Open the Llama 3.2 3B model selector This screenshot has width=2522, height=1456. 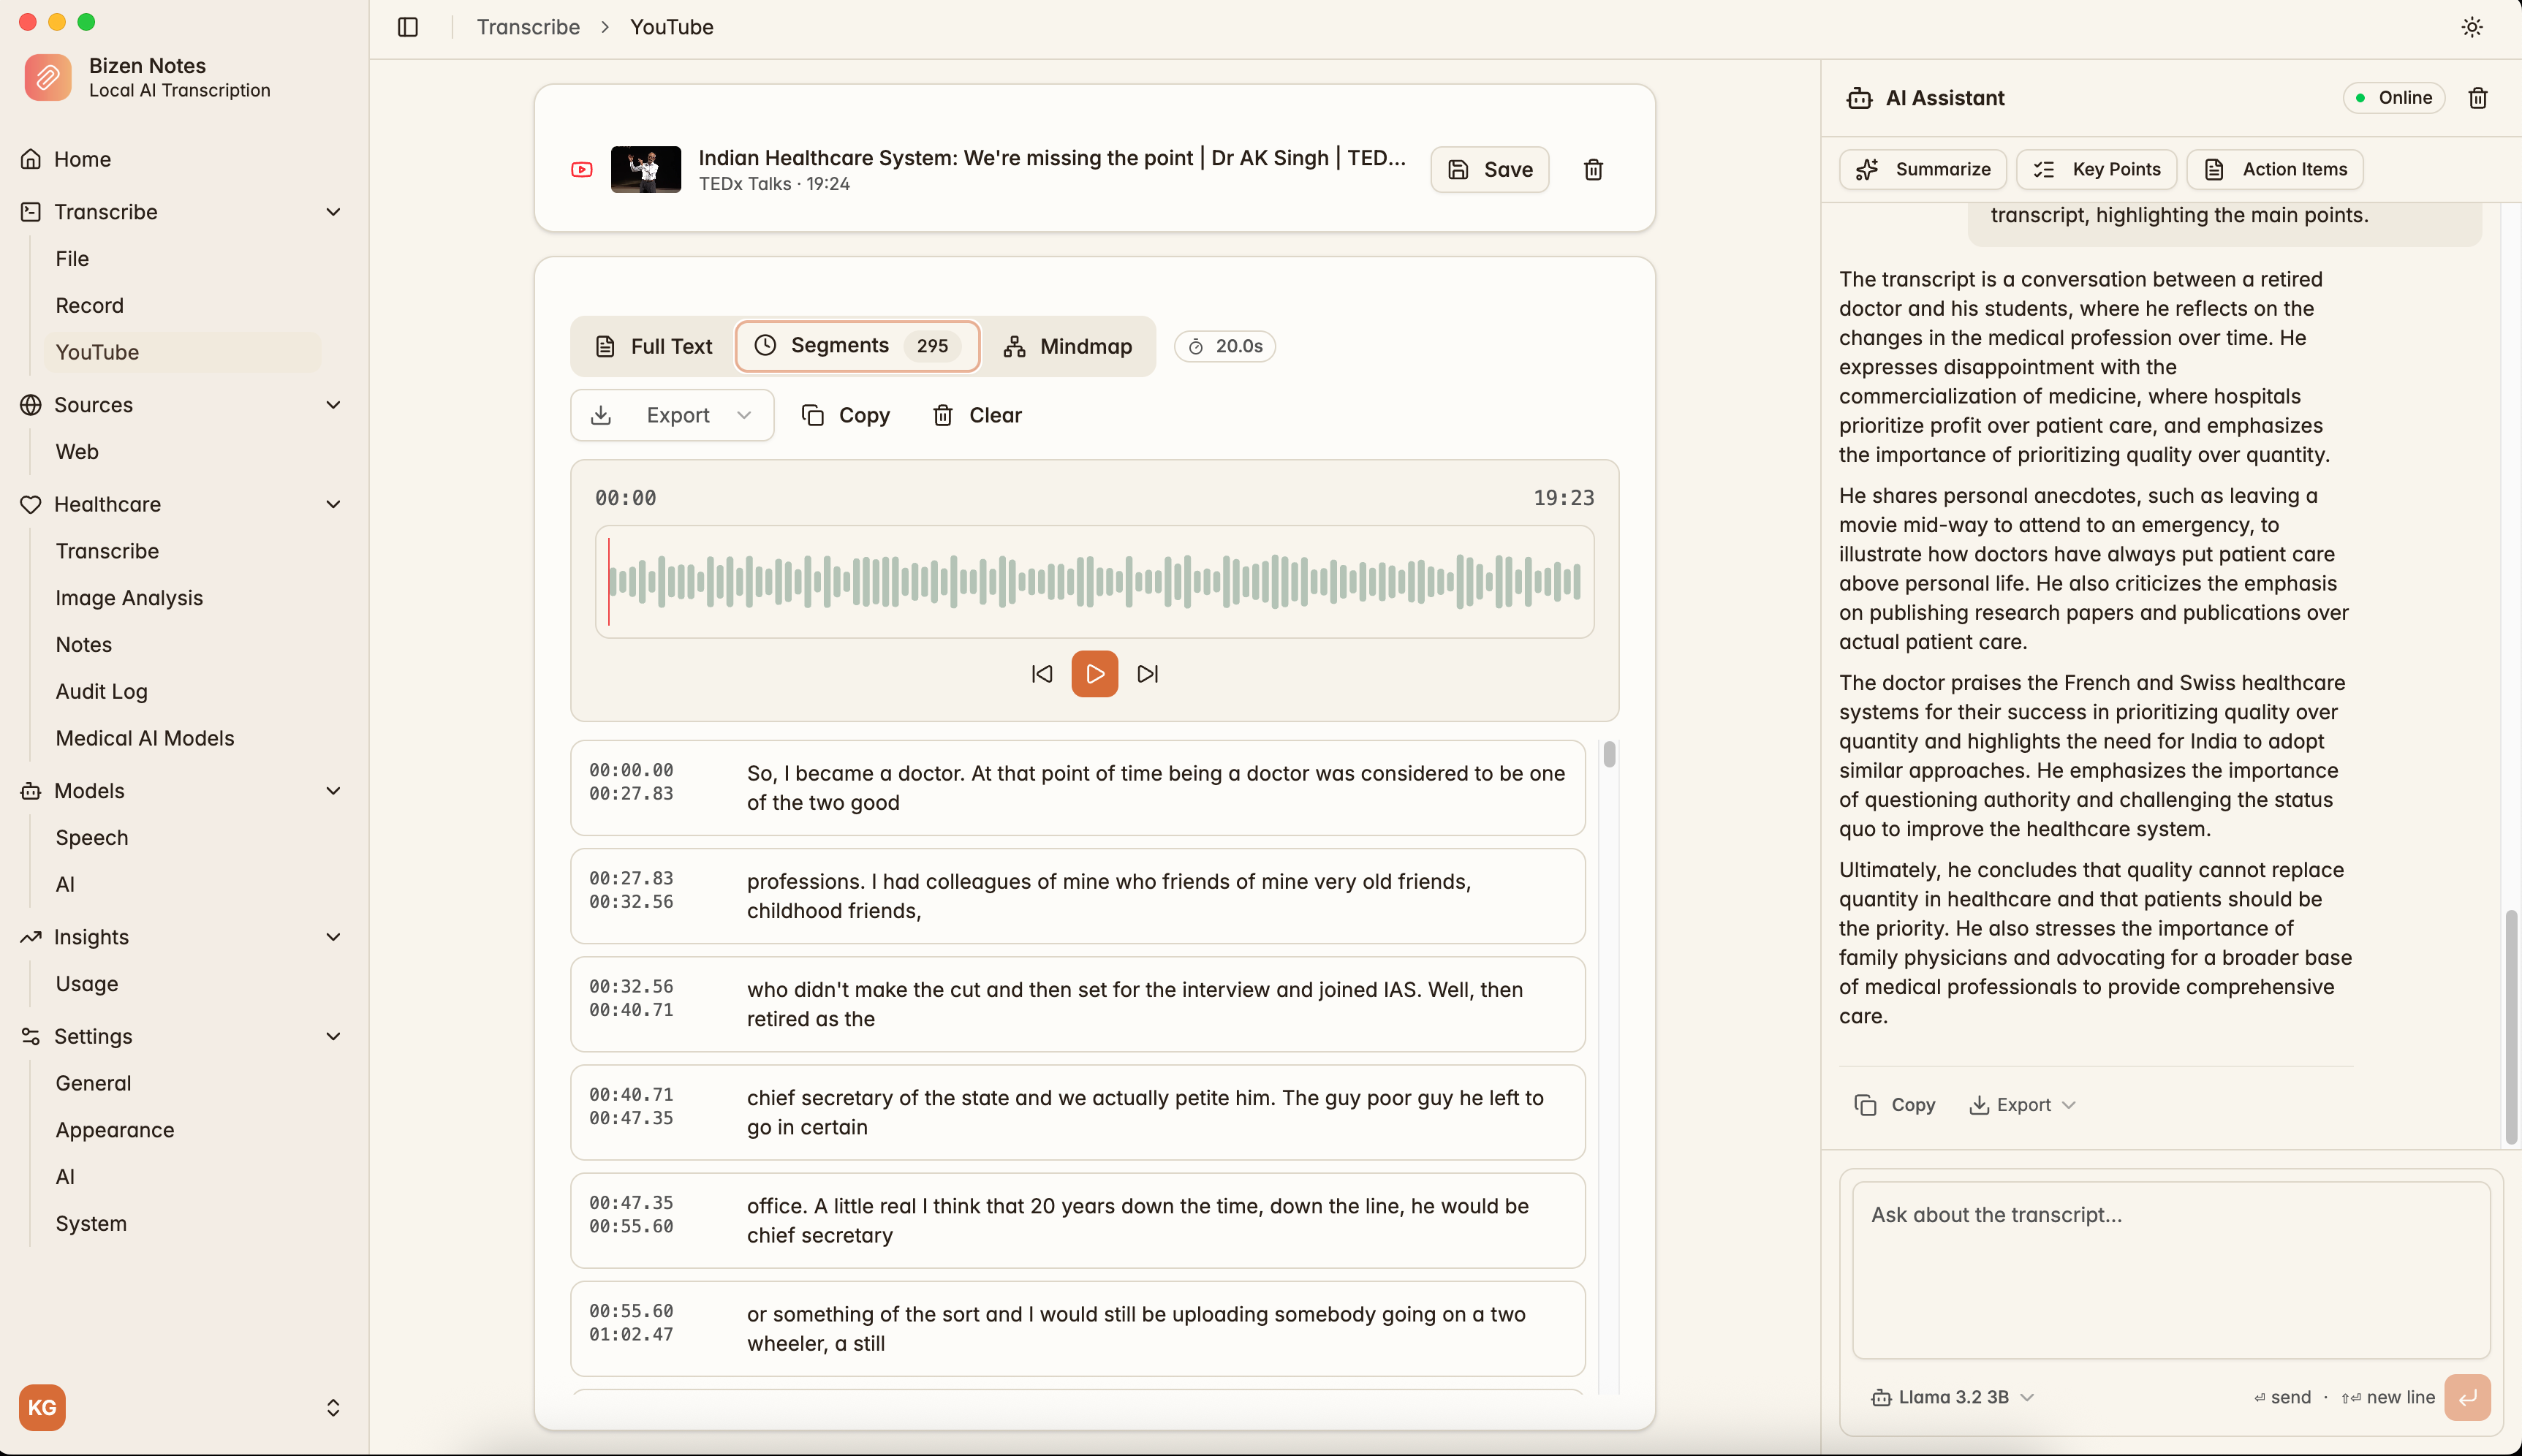tap(1952, 1397)
